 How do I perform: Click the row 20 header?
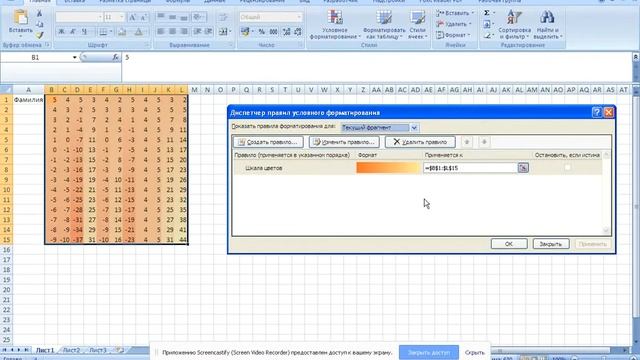pos(6,290)
